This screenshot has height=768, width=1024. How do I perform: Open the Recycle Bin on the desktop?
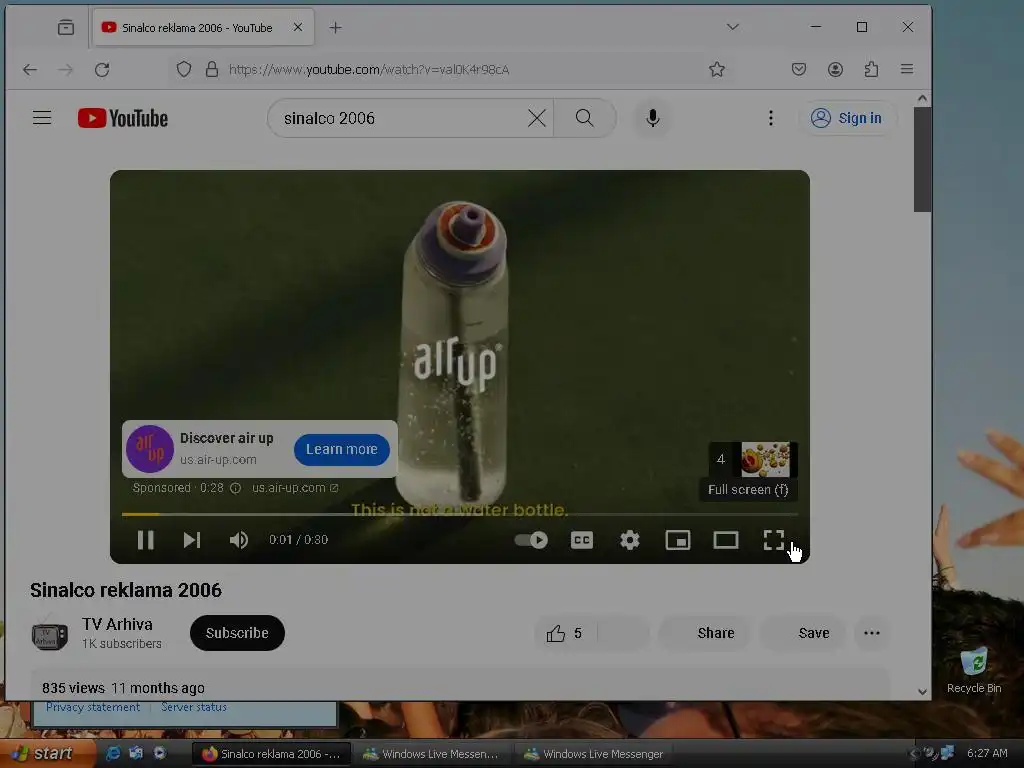(x=974, y=670)
